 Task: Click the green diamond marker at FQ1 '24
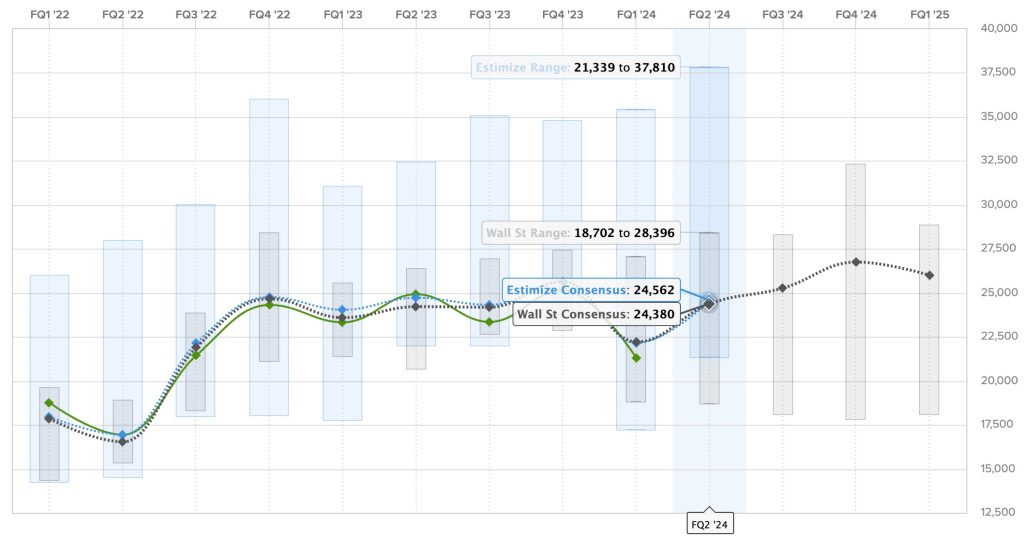click(636, 357)
